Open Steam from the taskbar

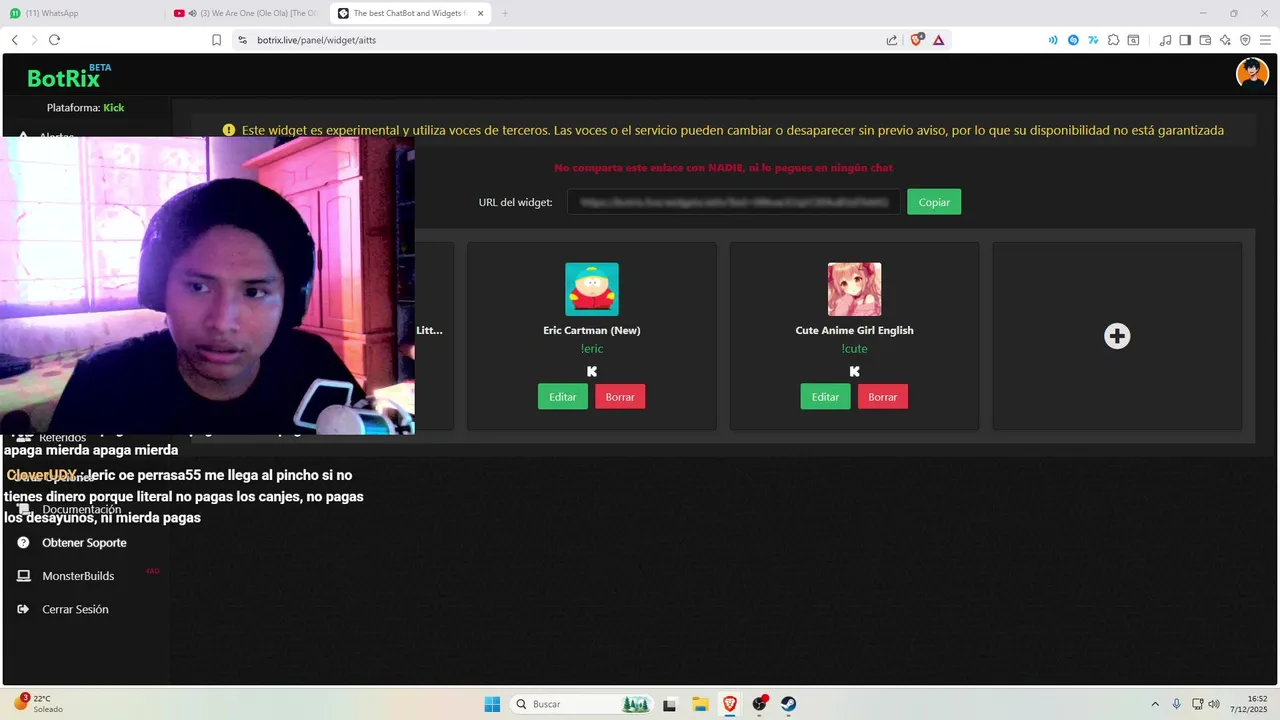tap(789, 704)
